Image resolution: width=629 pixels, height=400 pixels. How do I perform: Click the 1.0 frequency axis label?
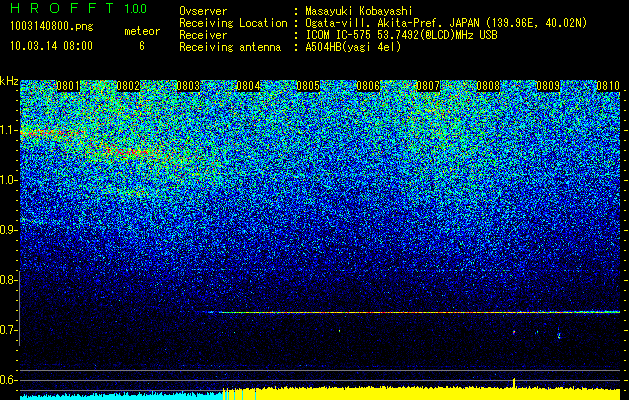pos(7,180)
